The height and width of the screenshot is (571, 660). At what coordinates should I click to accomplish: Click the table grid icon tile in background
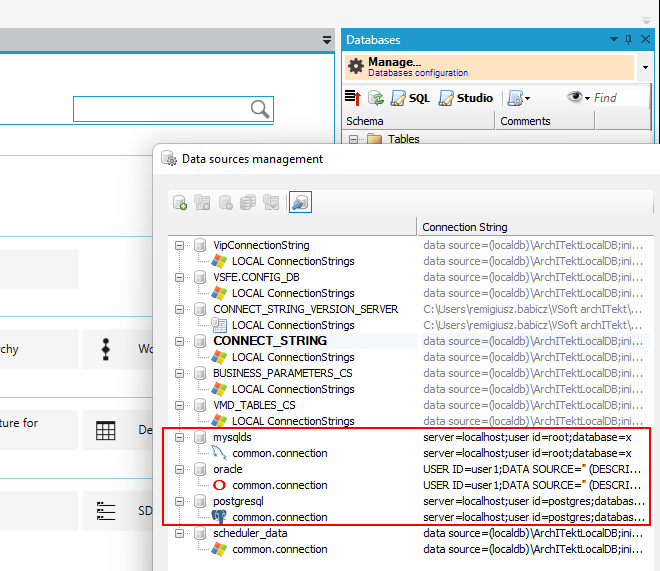[105, 430]
